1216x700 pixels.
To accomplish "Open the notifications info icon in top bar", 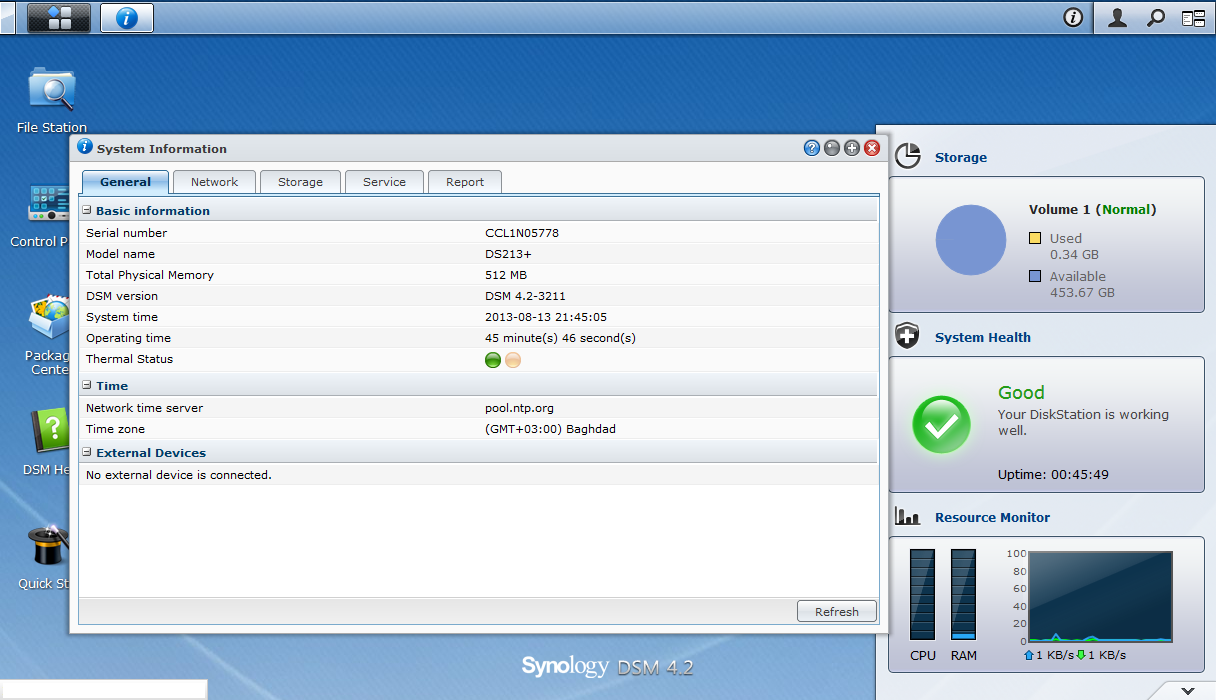I will pos(1073,17).
